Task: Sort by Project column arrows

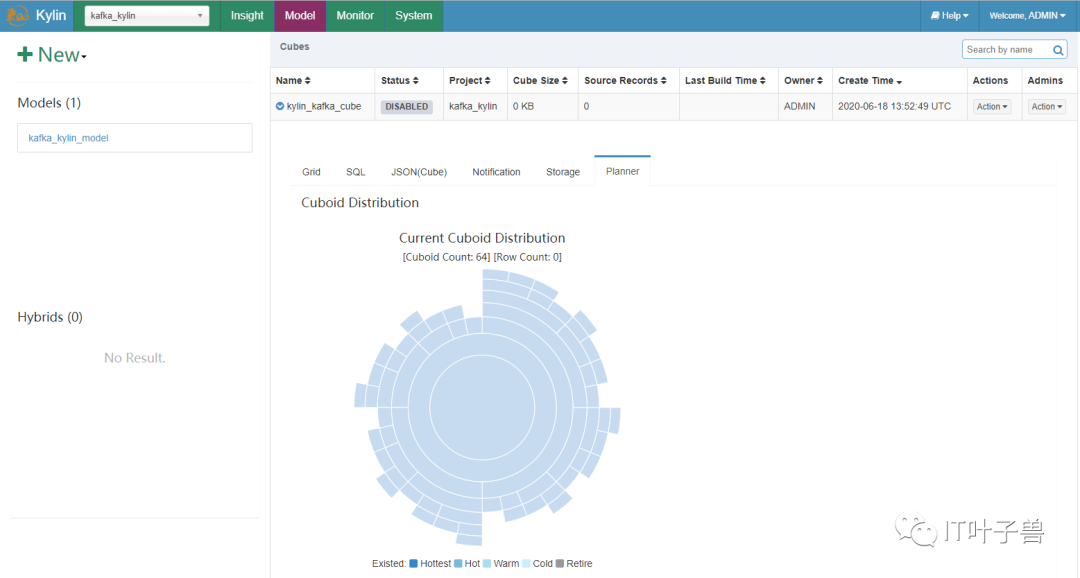Action: click(x=488, y=81)
